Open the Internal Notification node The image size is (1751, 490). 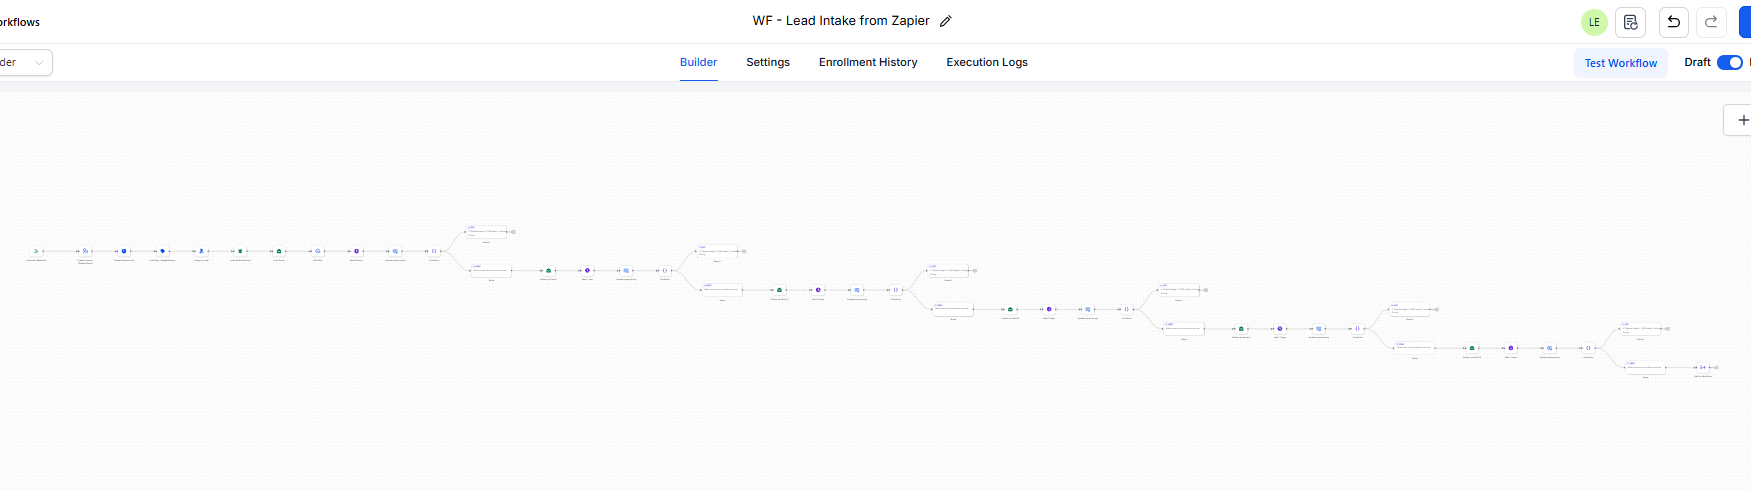[x=240, y=251]
